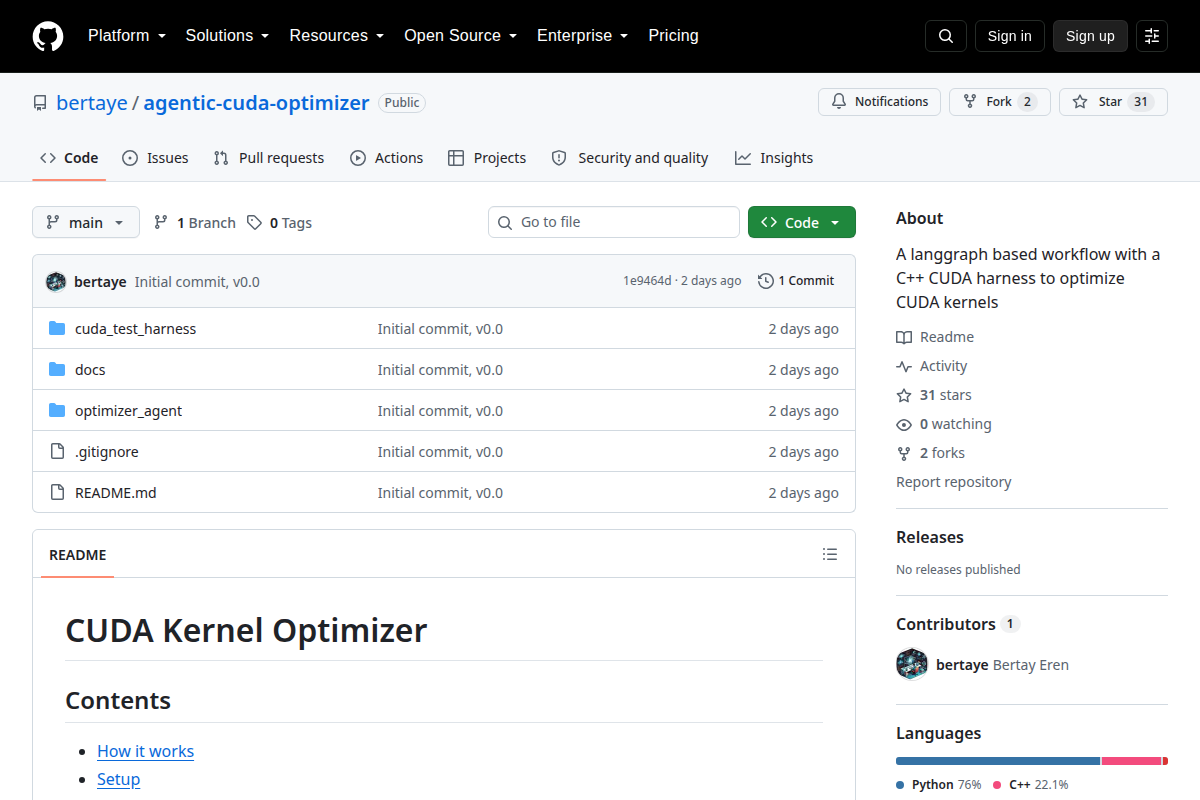The width and height of the screenshot is (1200, 800).
Task: Open the Releases heading link
Action: point(930,537)
